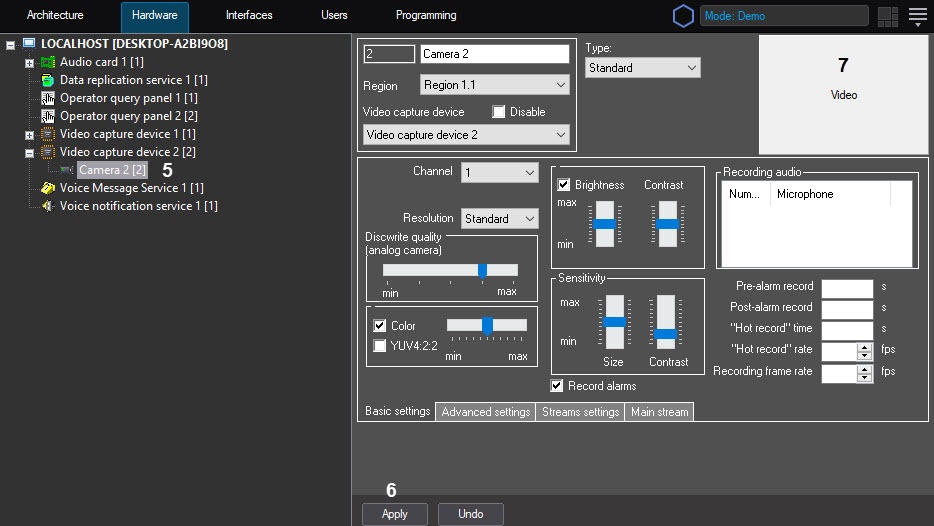The height and width of the screenshot is (526, 934).
Task: Open the Region 1.1 dropdown
Action: (x=494, y=86)
